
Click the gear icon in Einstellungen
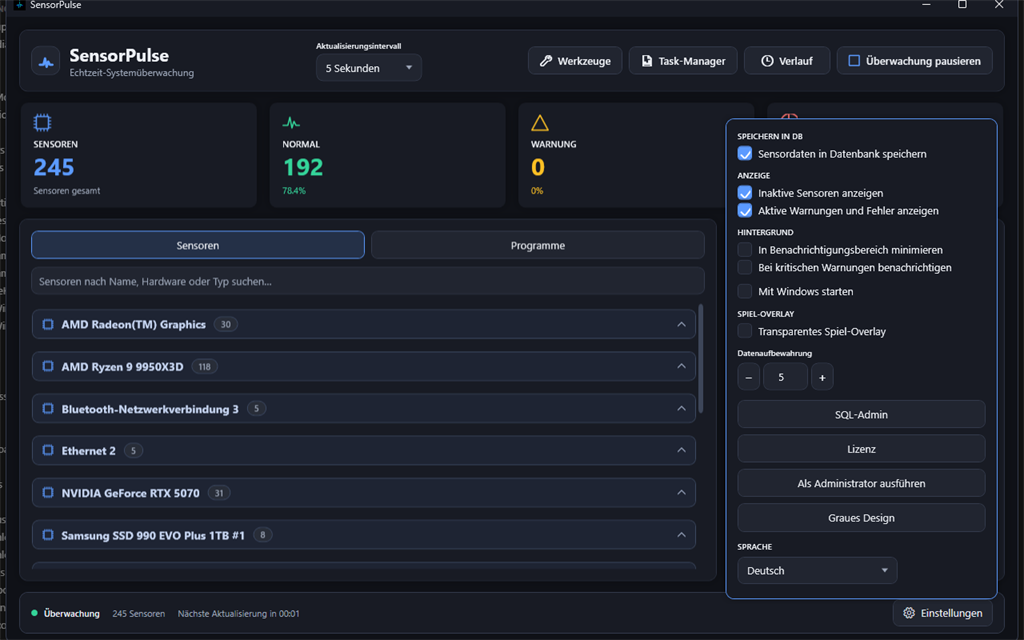(909, 613)
